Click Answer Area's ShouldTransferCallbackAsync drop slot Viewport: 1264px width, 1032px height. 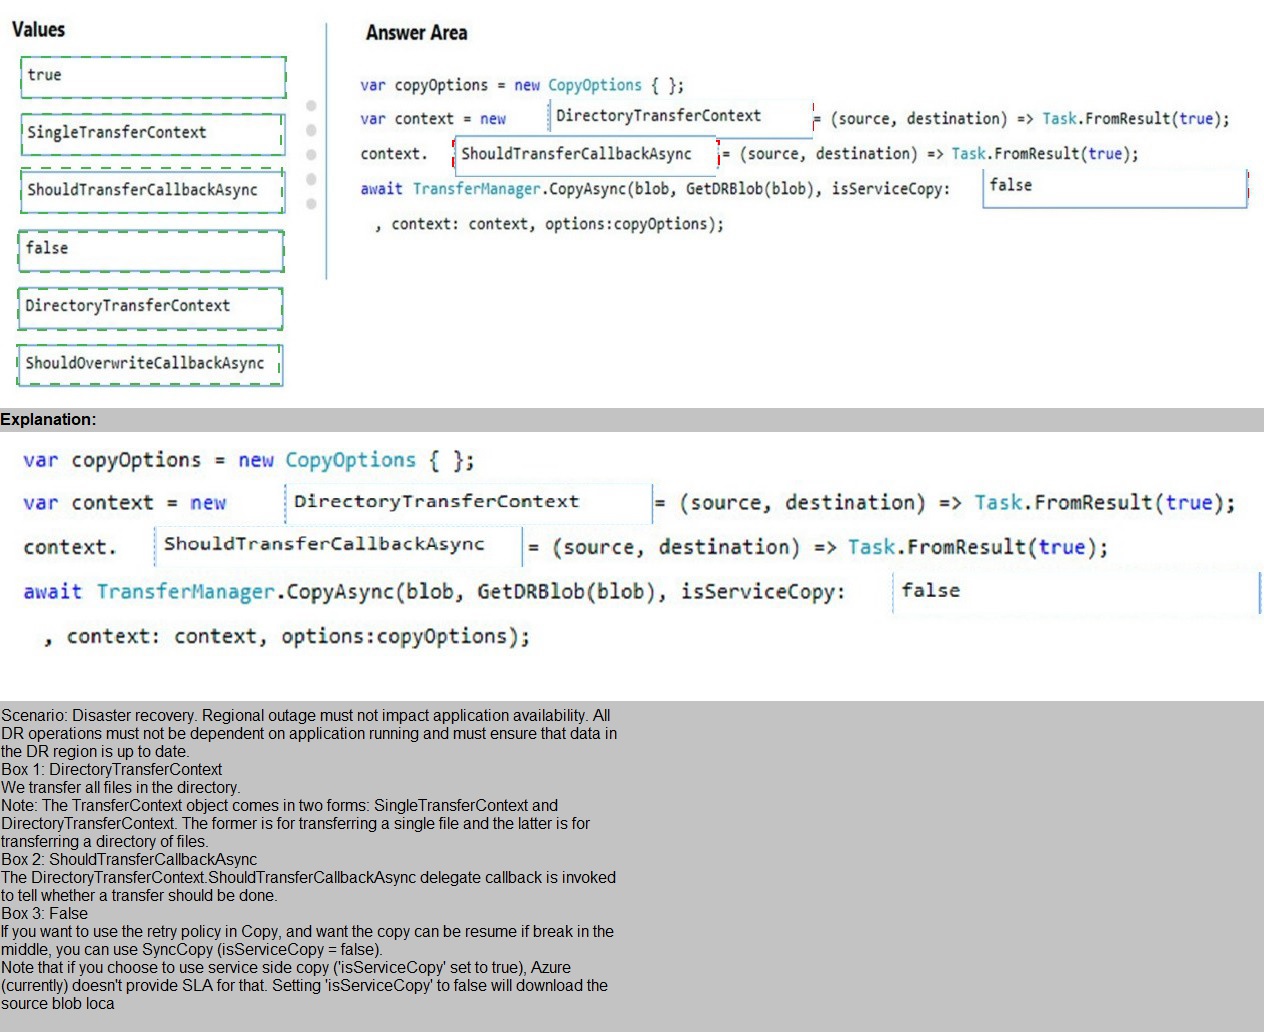pyautogui.click(x=586, y=154)
